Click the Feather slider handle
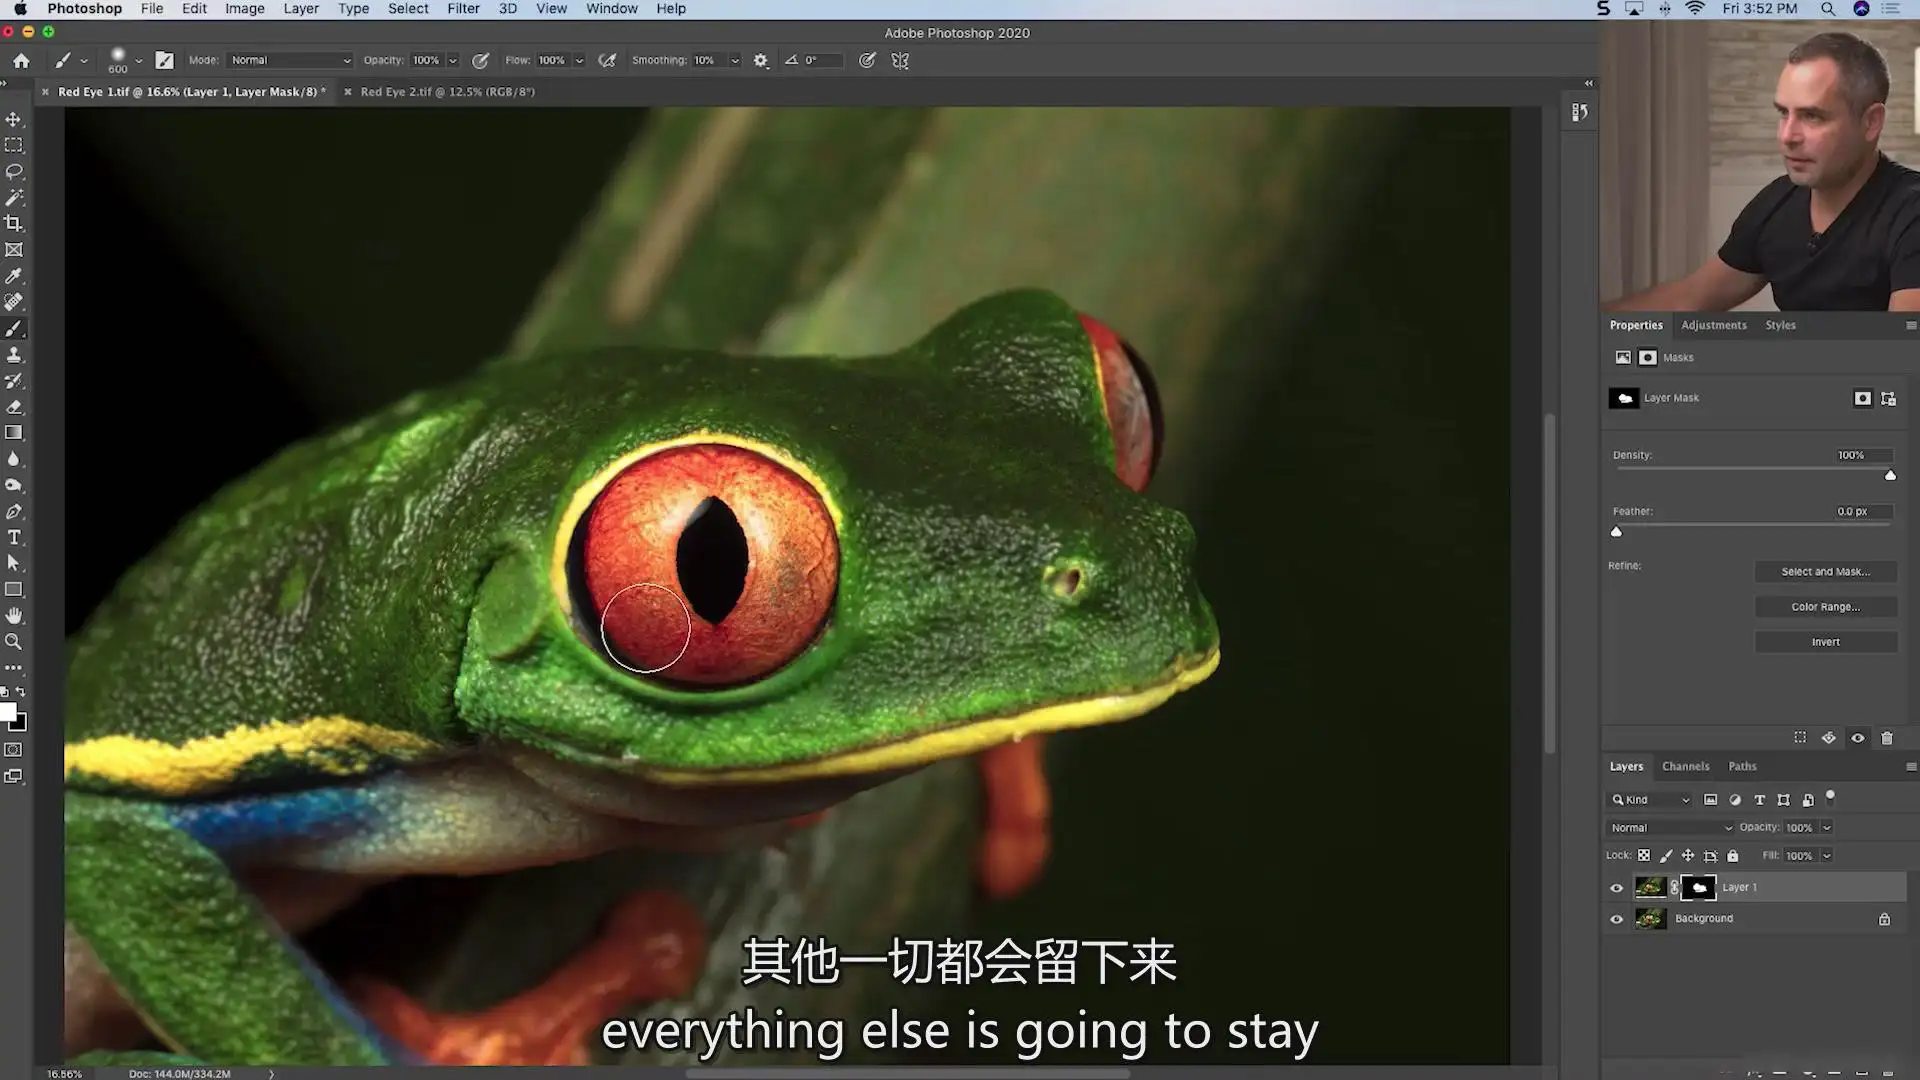The width and height of the screenshot is (1920, 1080). [1616, 531]
